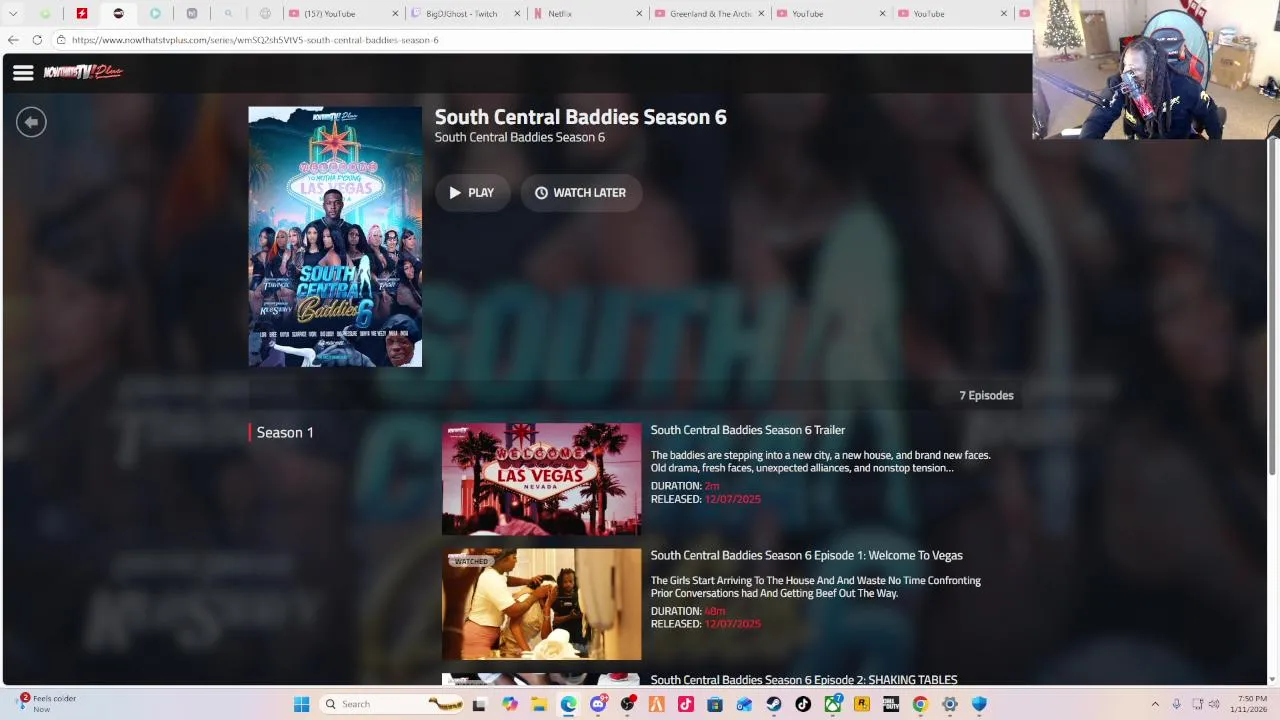The image size is (1280, 720).
Task: Open Rockstar Games Launcher from taskbar
Action: (x=861, y=704)
